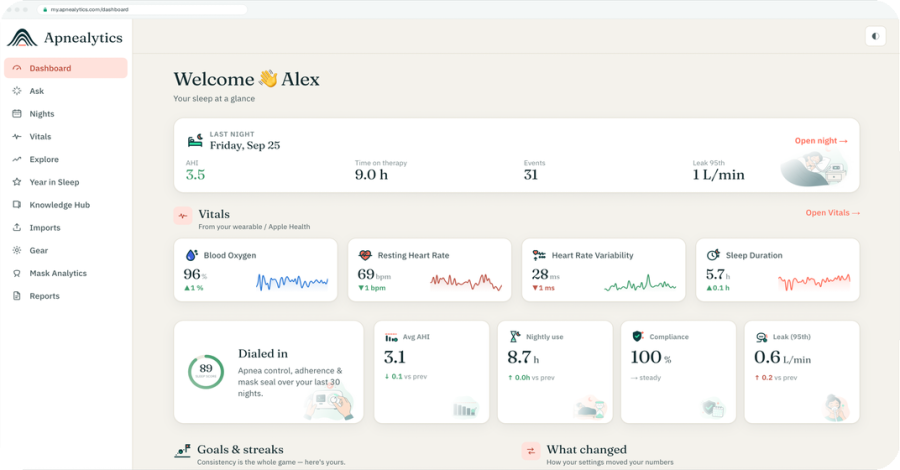Click the Dashboard gauge icon in the sidebar
This screenshot has width=900, height=470.
pyautogui.click(x=17, y=68)
